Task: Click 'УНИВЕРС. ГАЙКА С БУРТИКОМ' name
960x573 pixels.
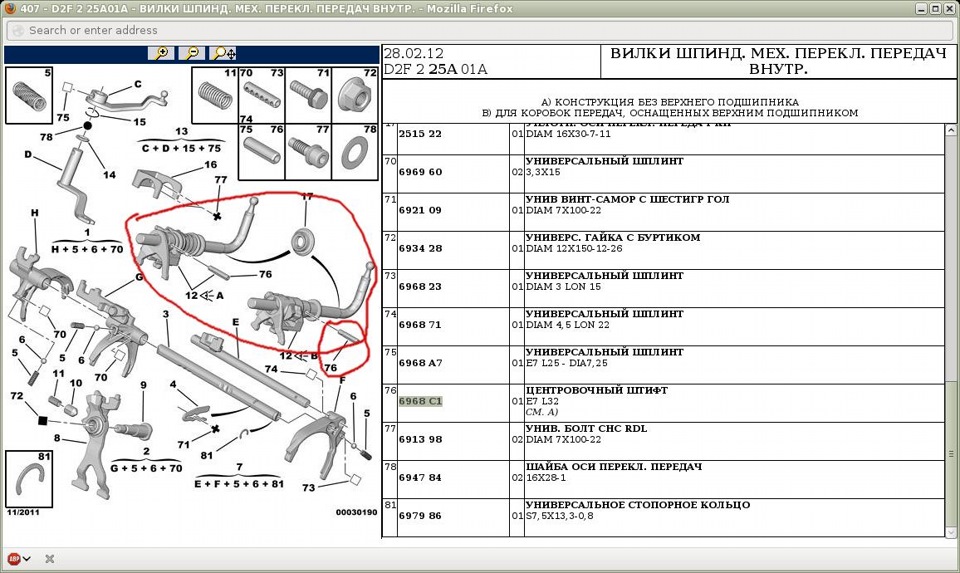Action: (x=613, y=238)
